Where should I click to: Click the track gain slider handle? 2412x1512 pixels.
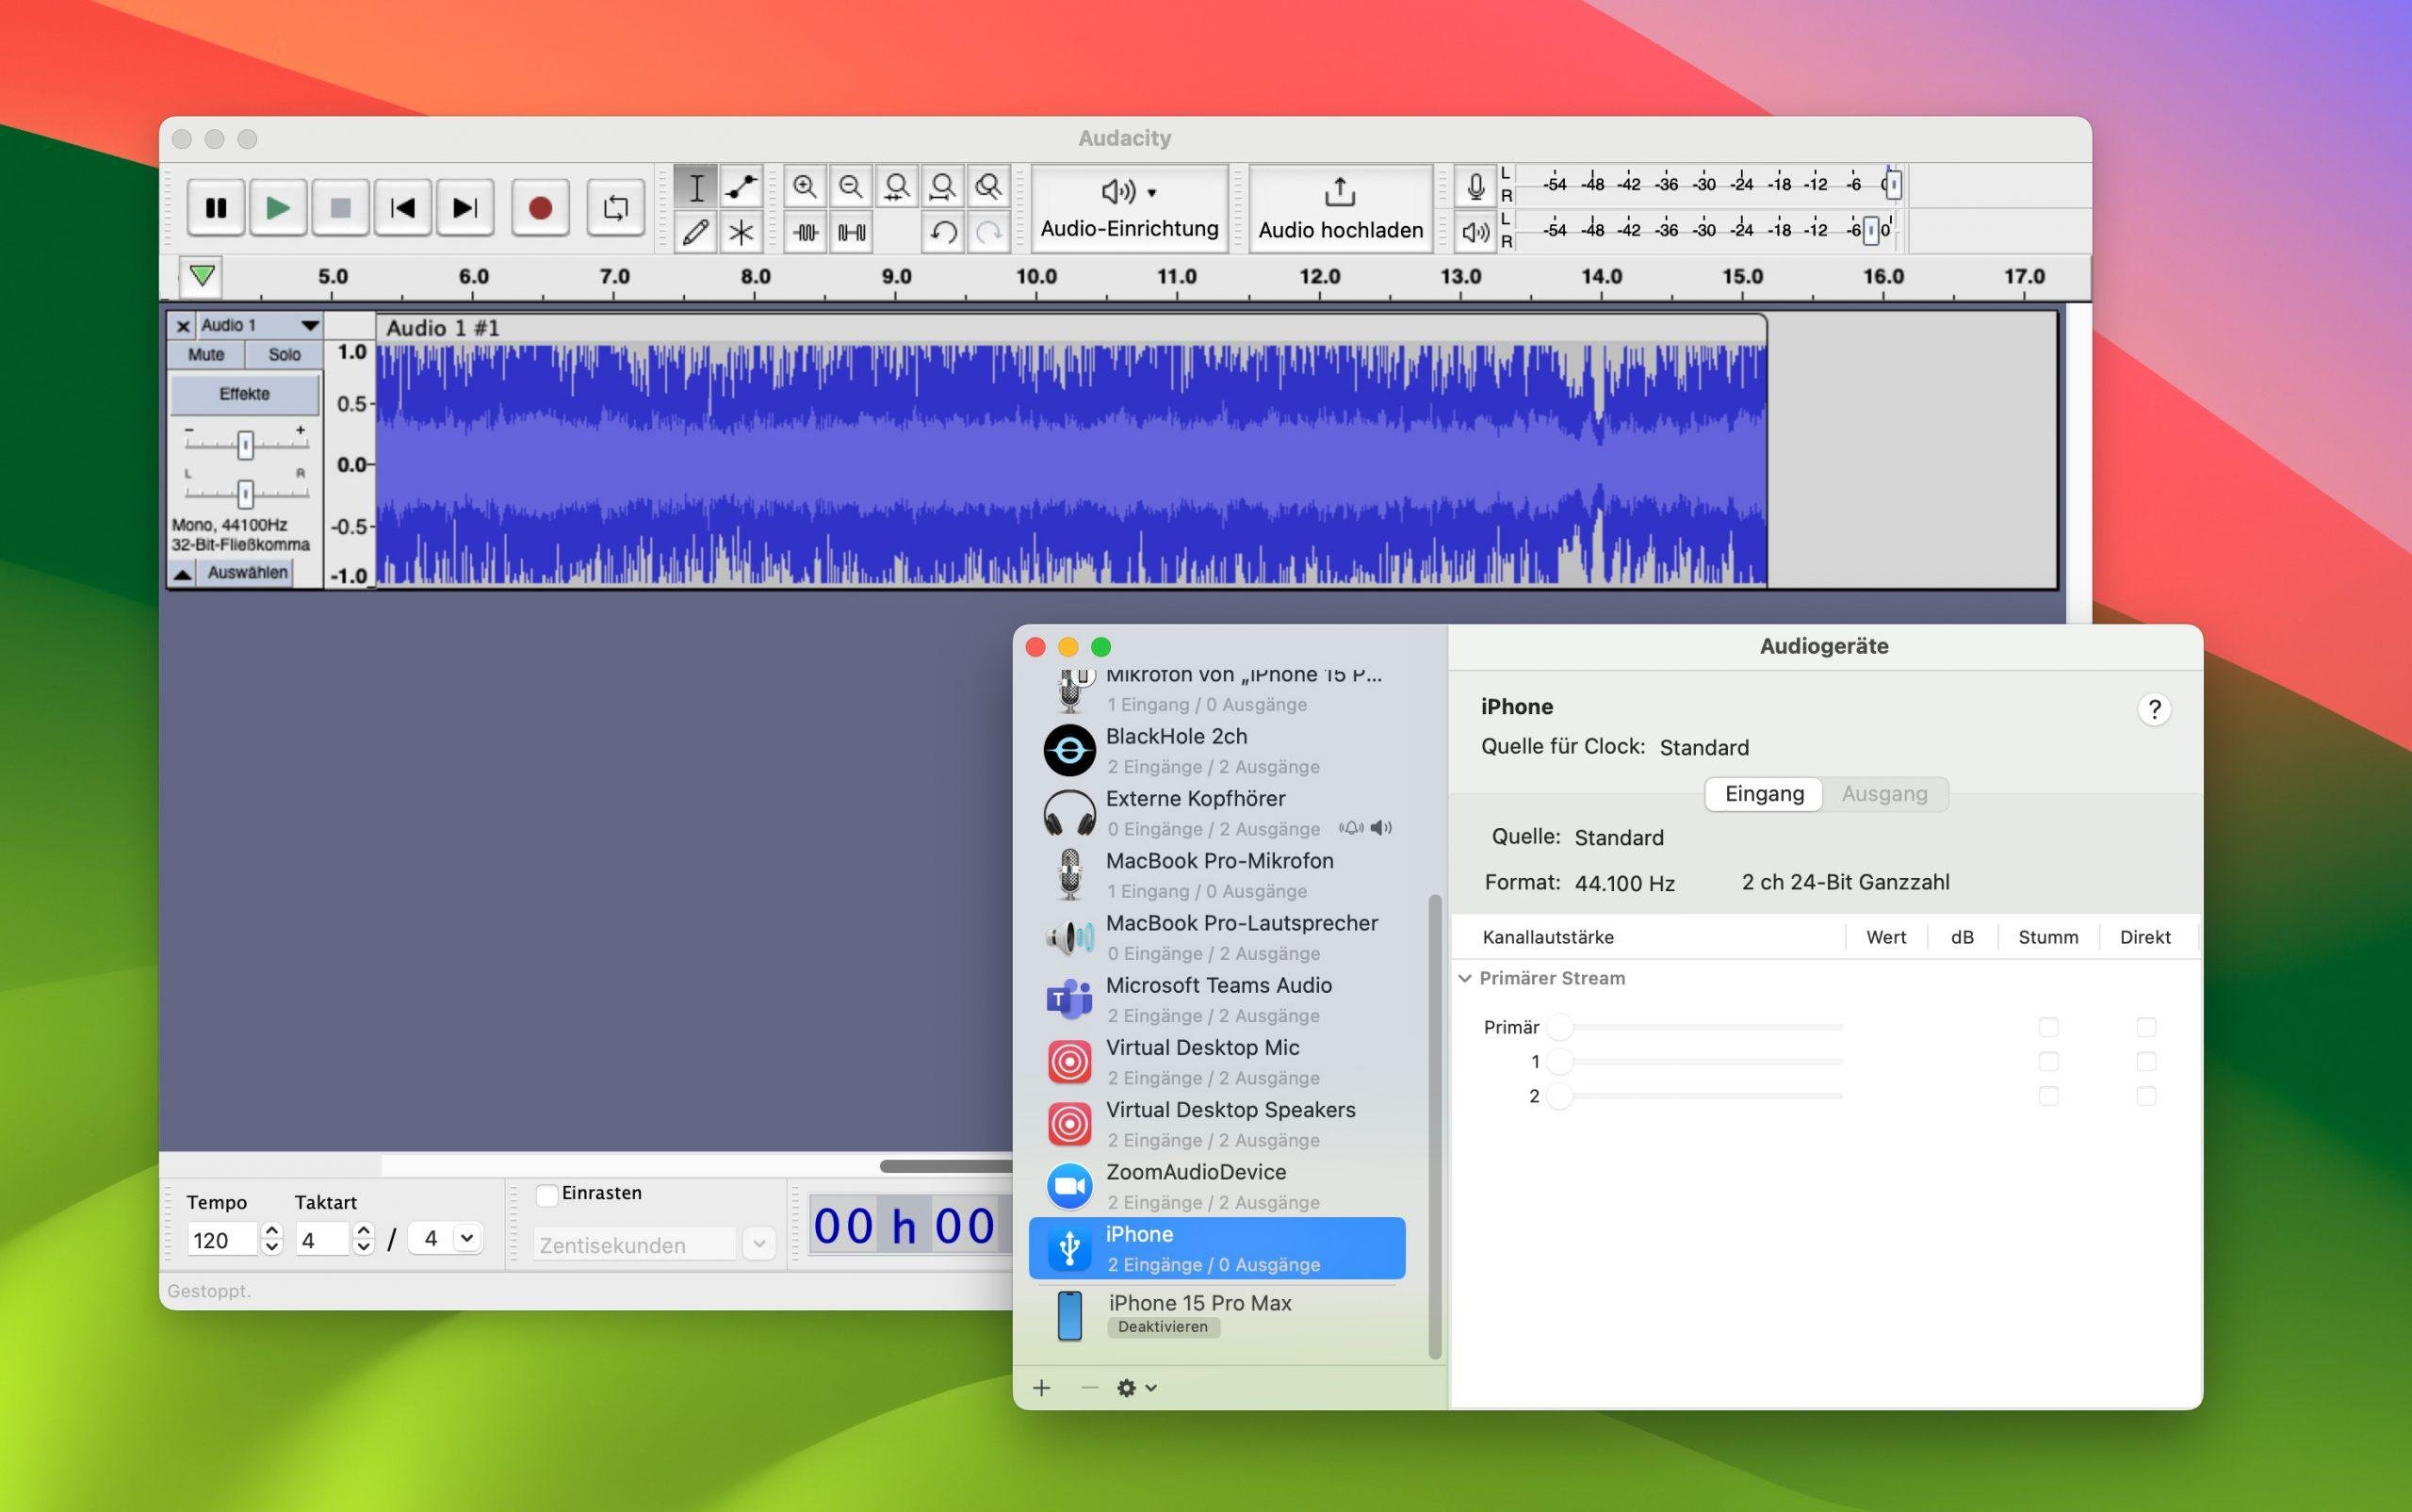click(245, 444)
